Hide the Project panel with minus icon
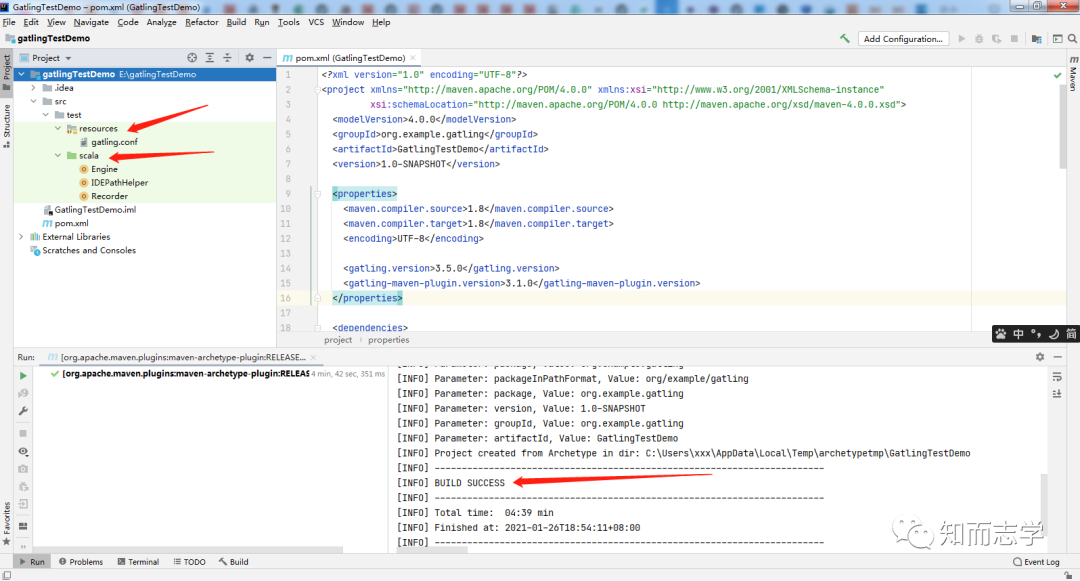Screen dimensions: 1080x581 point(267,58)
